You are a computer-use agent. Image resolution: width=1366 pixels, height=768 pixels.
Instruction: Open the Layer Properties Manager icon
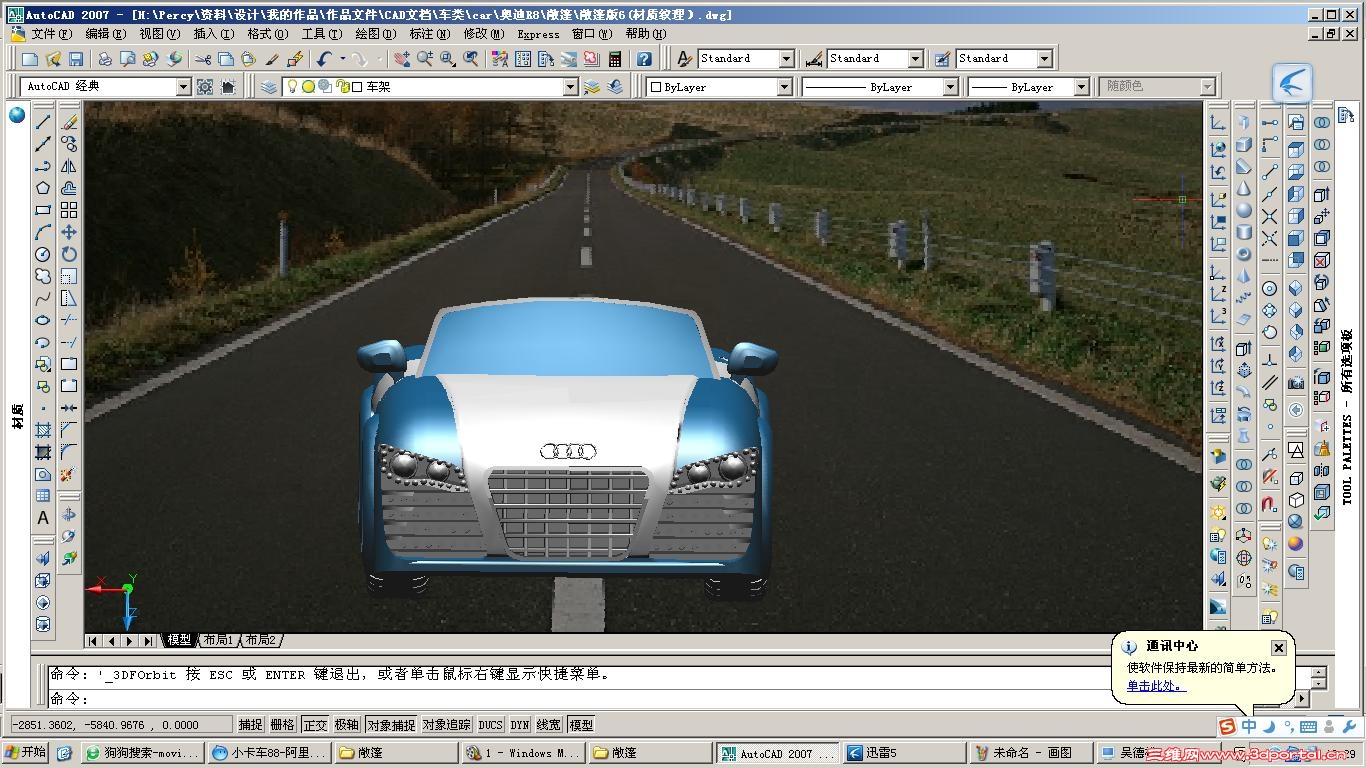click(269, 87)
